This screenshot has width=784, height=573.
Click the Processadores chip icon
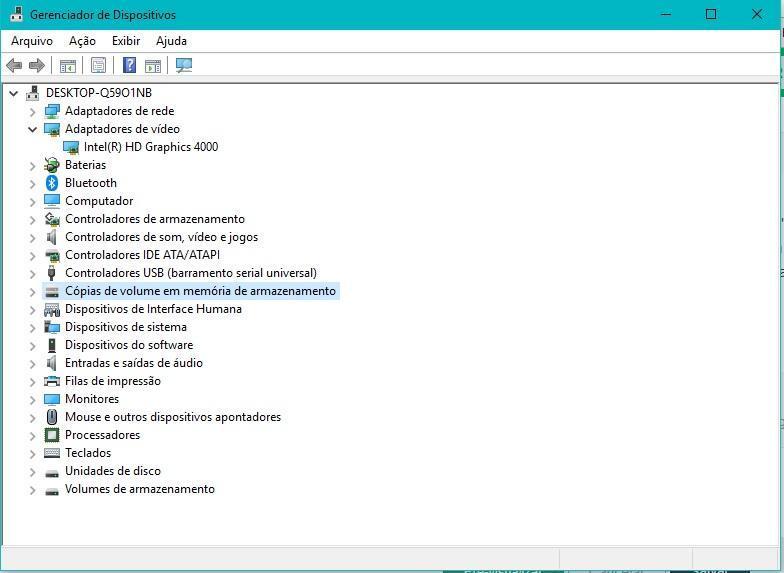coord(52,435)
